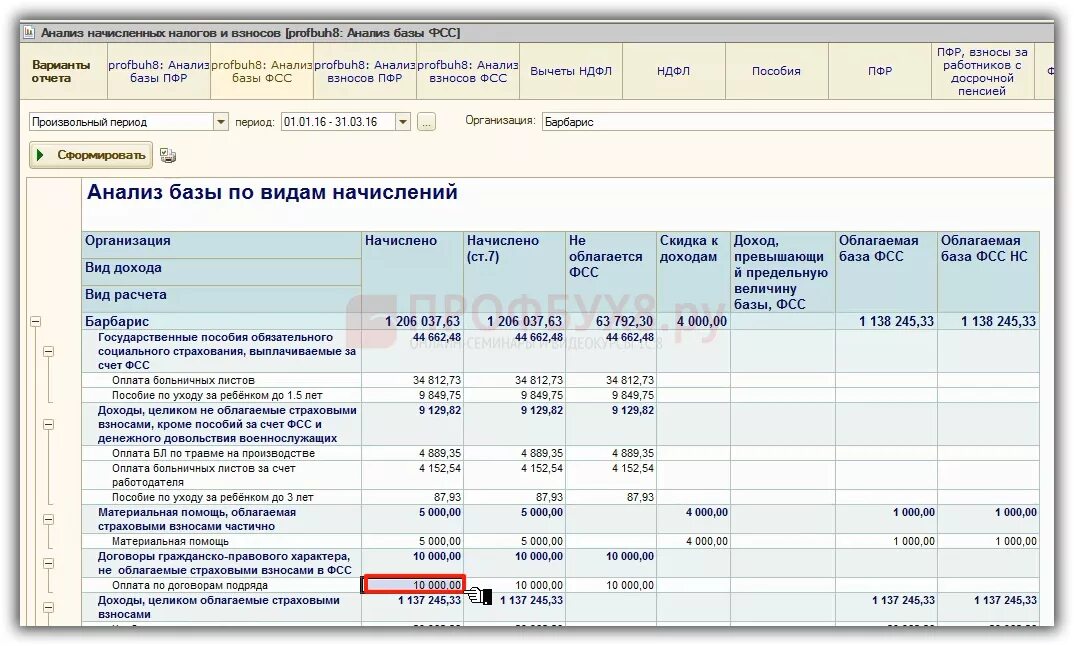1074x646 pixels.
Task: Click the report title Анализ базы по видам начислений
Action: click(x=272, y=192)
